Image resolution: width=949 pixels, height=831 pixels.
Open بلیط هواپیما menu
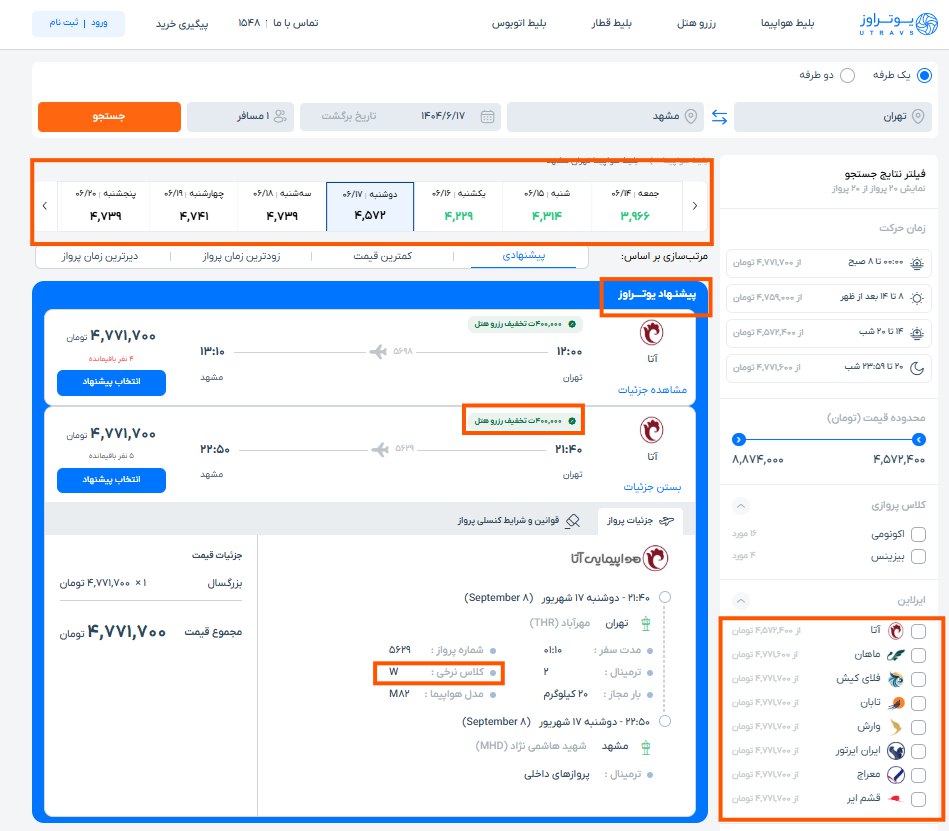click(787, 23)
